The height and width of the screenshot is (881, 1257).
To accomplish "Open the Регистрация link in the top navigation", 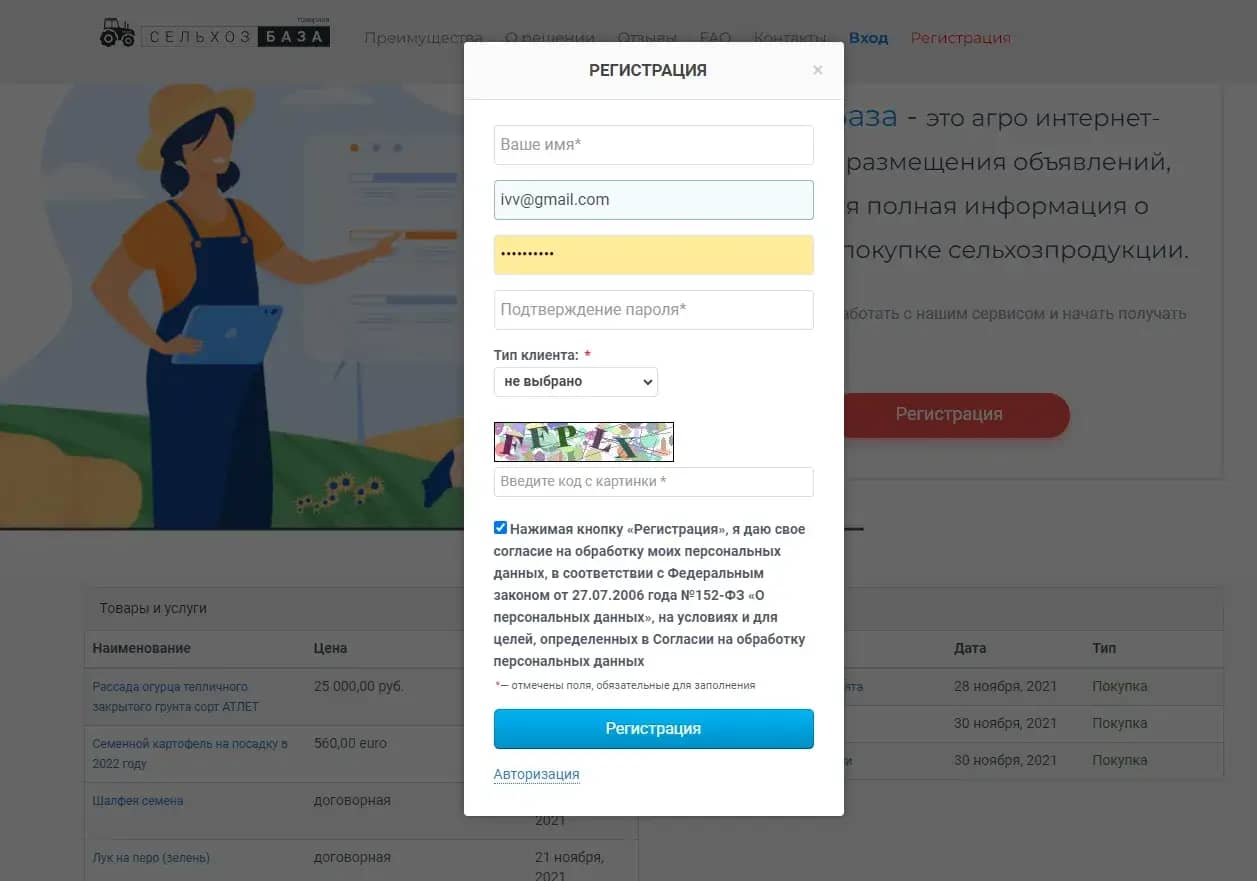I will pos(960,38).
